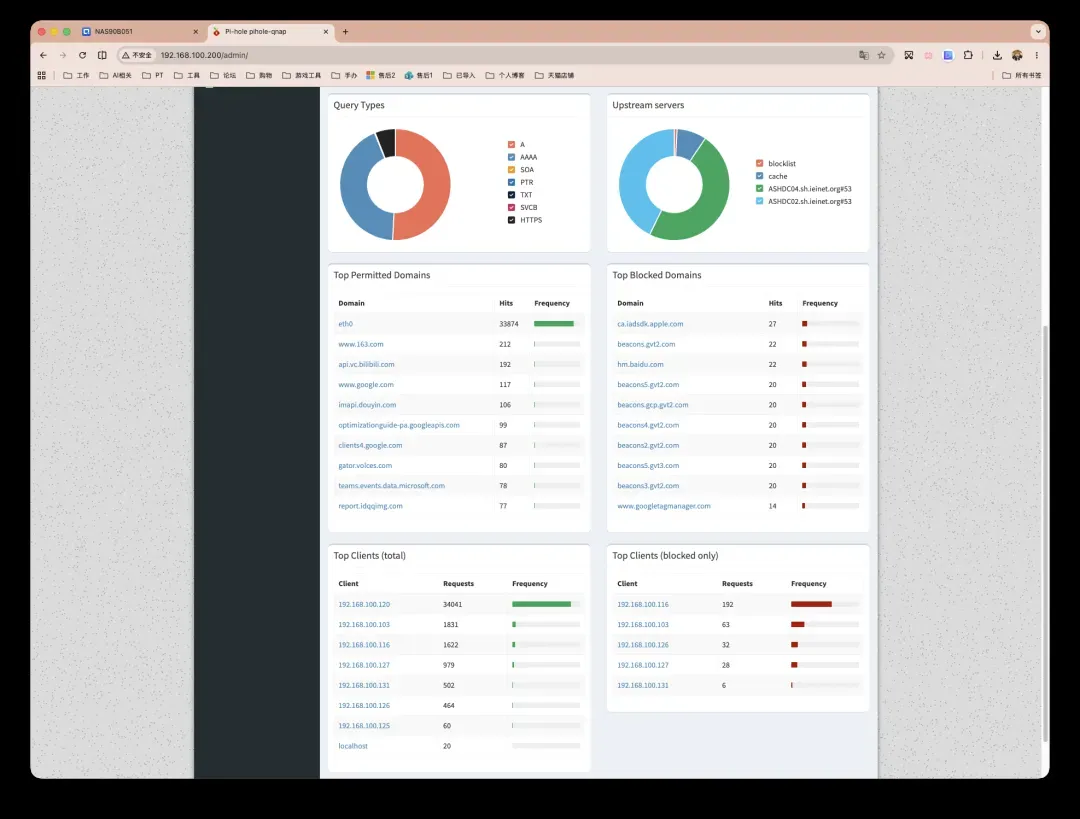
Task: Open the Chrome three-dot menu
Action: click(1037, 55)
